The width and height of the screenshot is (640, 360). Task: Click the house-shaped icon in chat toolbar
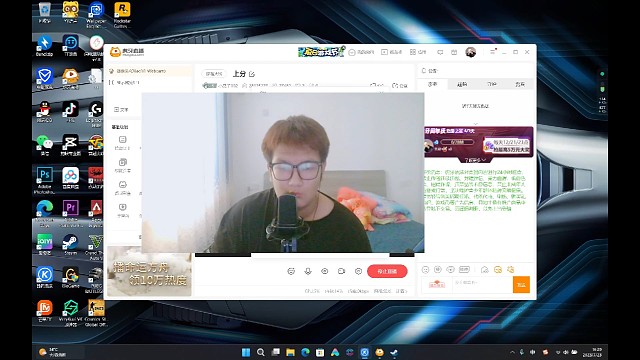click(484, 269)
